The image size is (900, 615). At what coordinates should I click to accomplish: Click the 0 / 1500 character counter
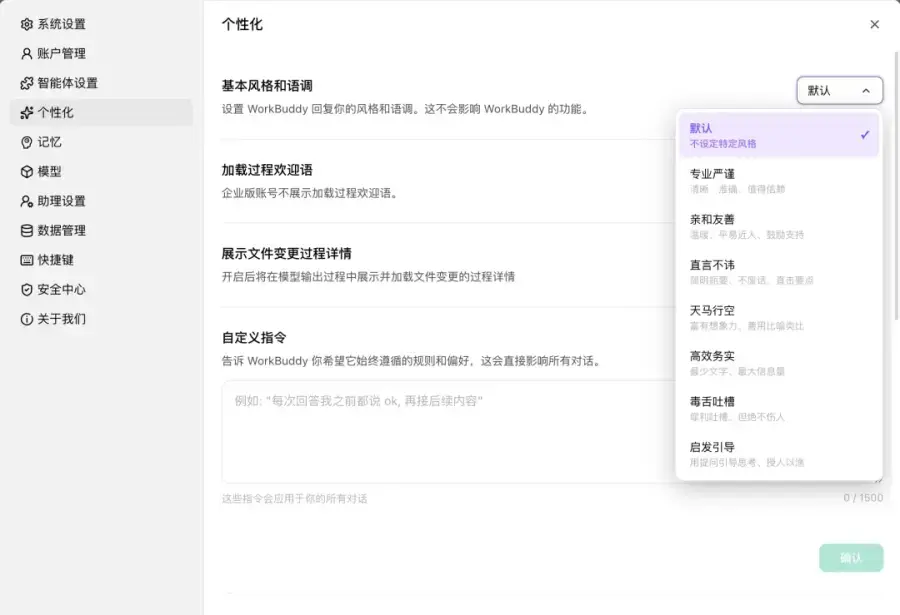(863, 498)
